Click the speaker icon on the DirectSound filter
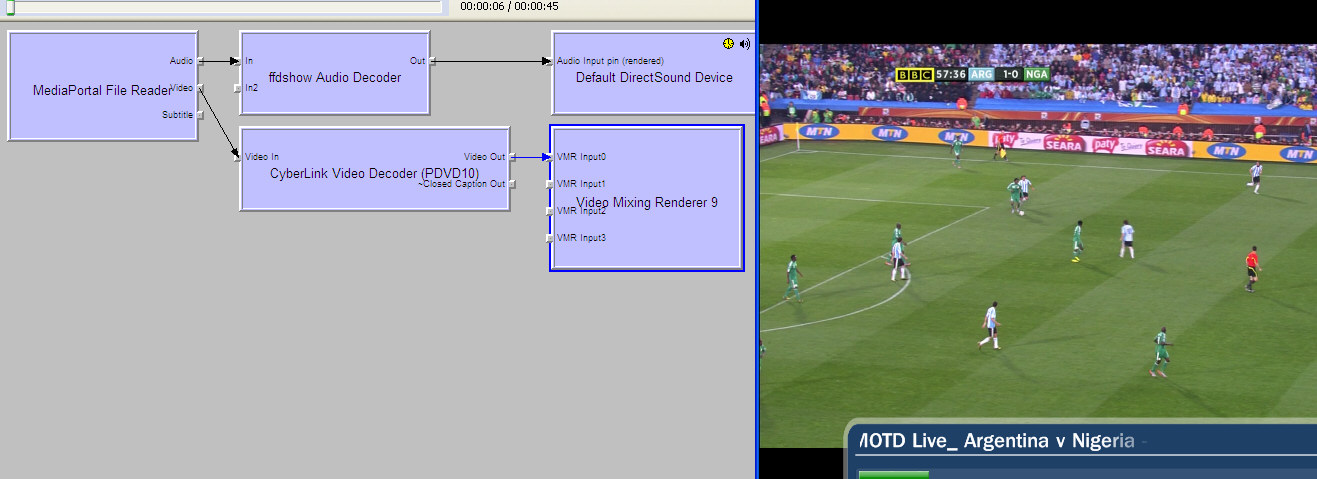Viewport: 1317px width, 479px height. pos(745,44)
